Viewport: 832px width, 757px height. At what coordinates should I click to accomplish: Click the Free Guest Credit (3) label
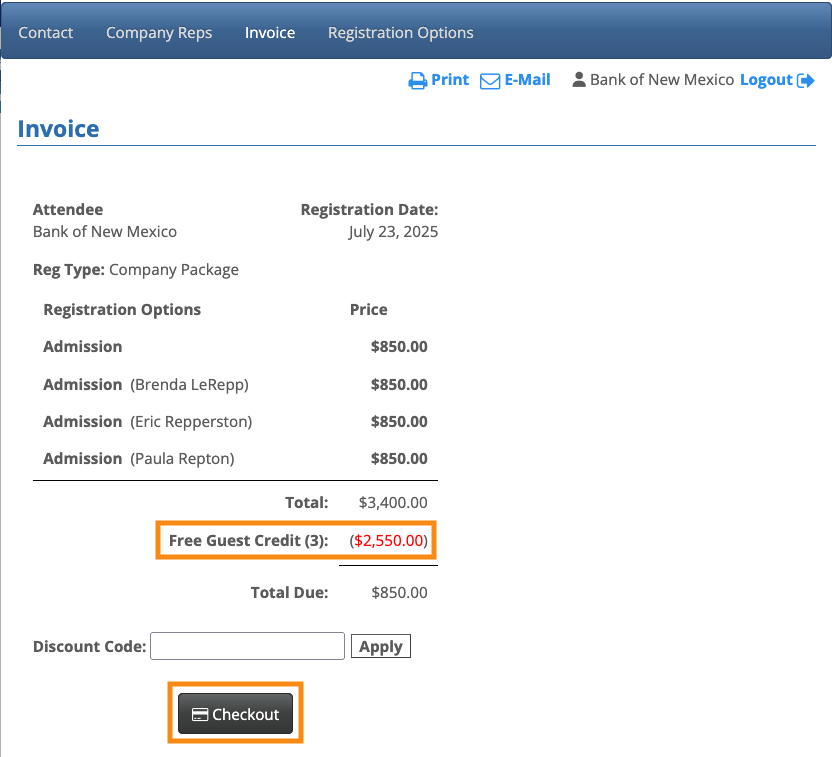[249, 541]
